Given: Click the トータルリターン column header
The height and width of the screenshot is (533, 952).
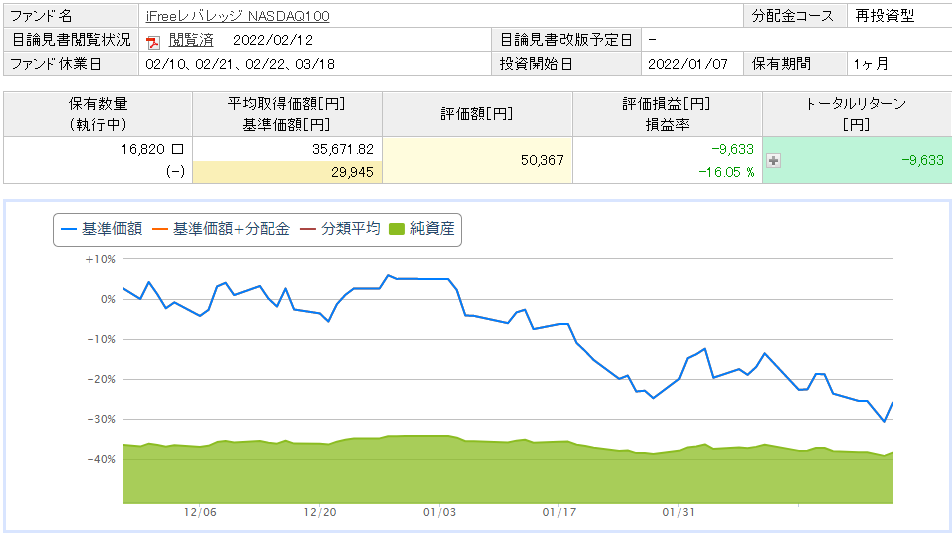Looking at the screenshot, I should (857, 114).
